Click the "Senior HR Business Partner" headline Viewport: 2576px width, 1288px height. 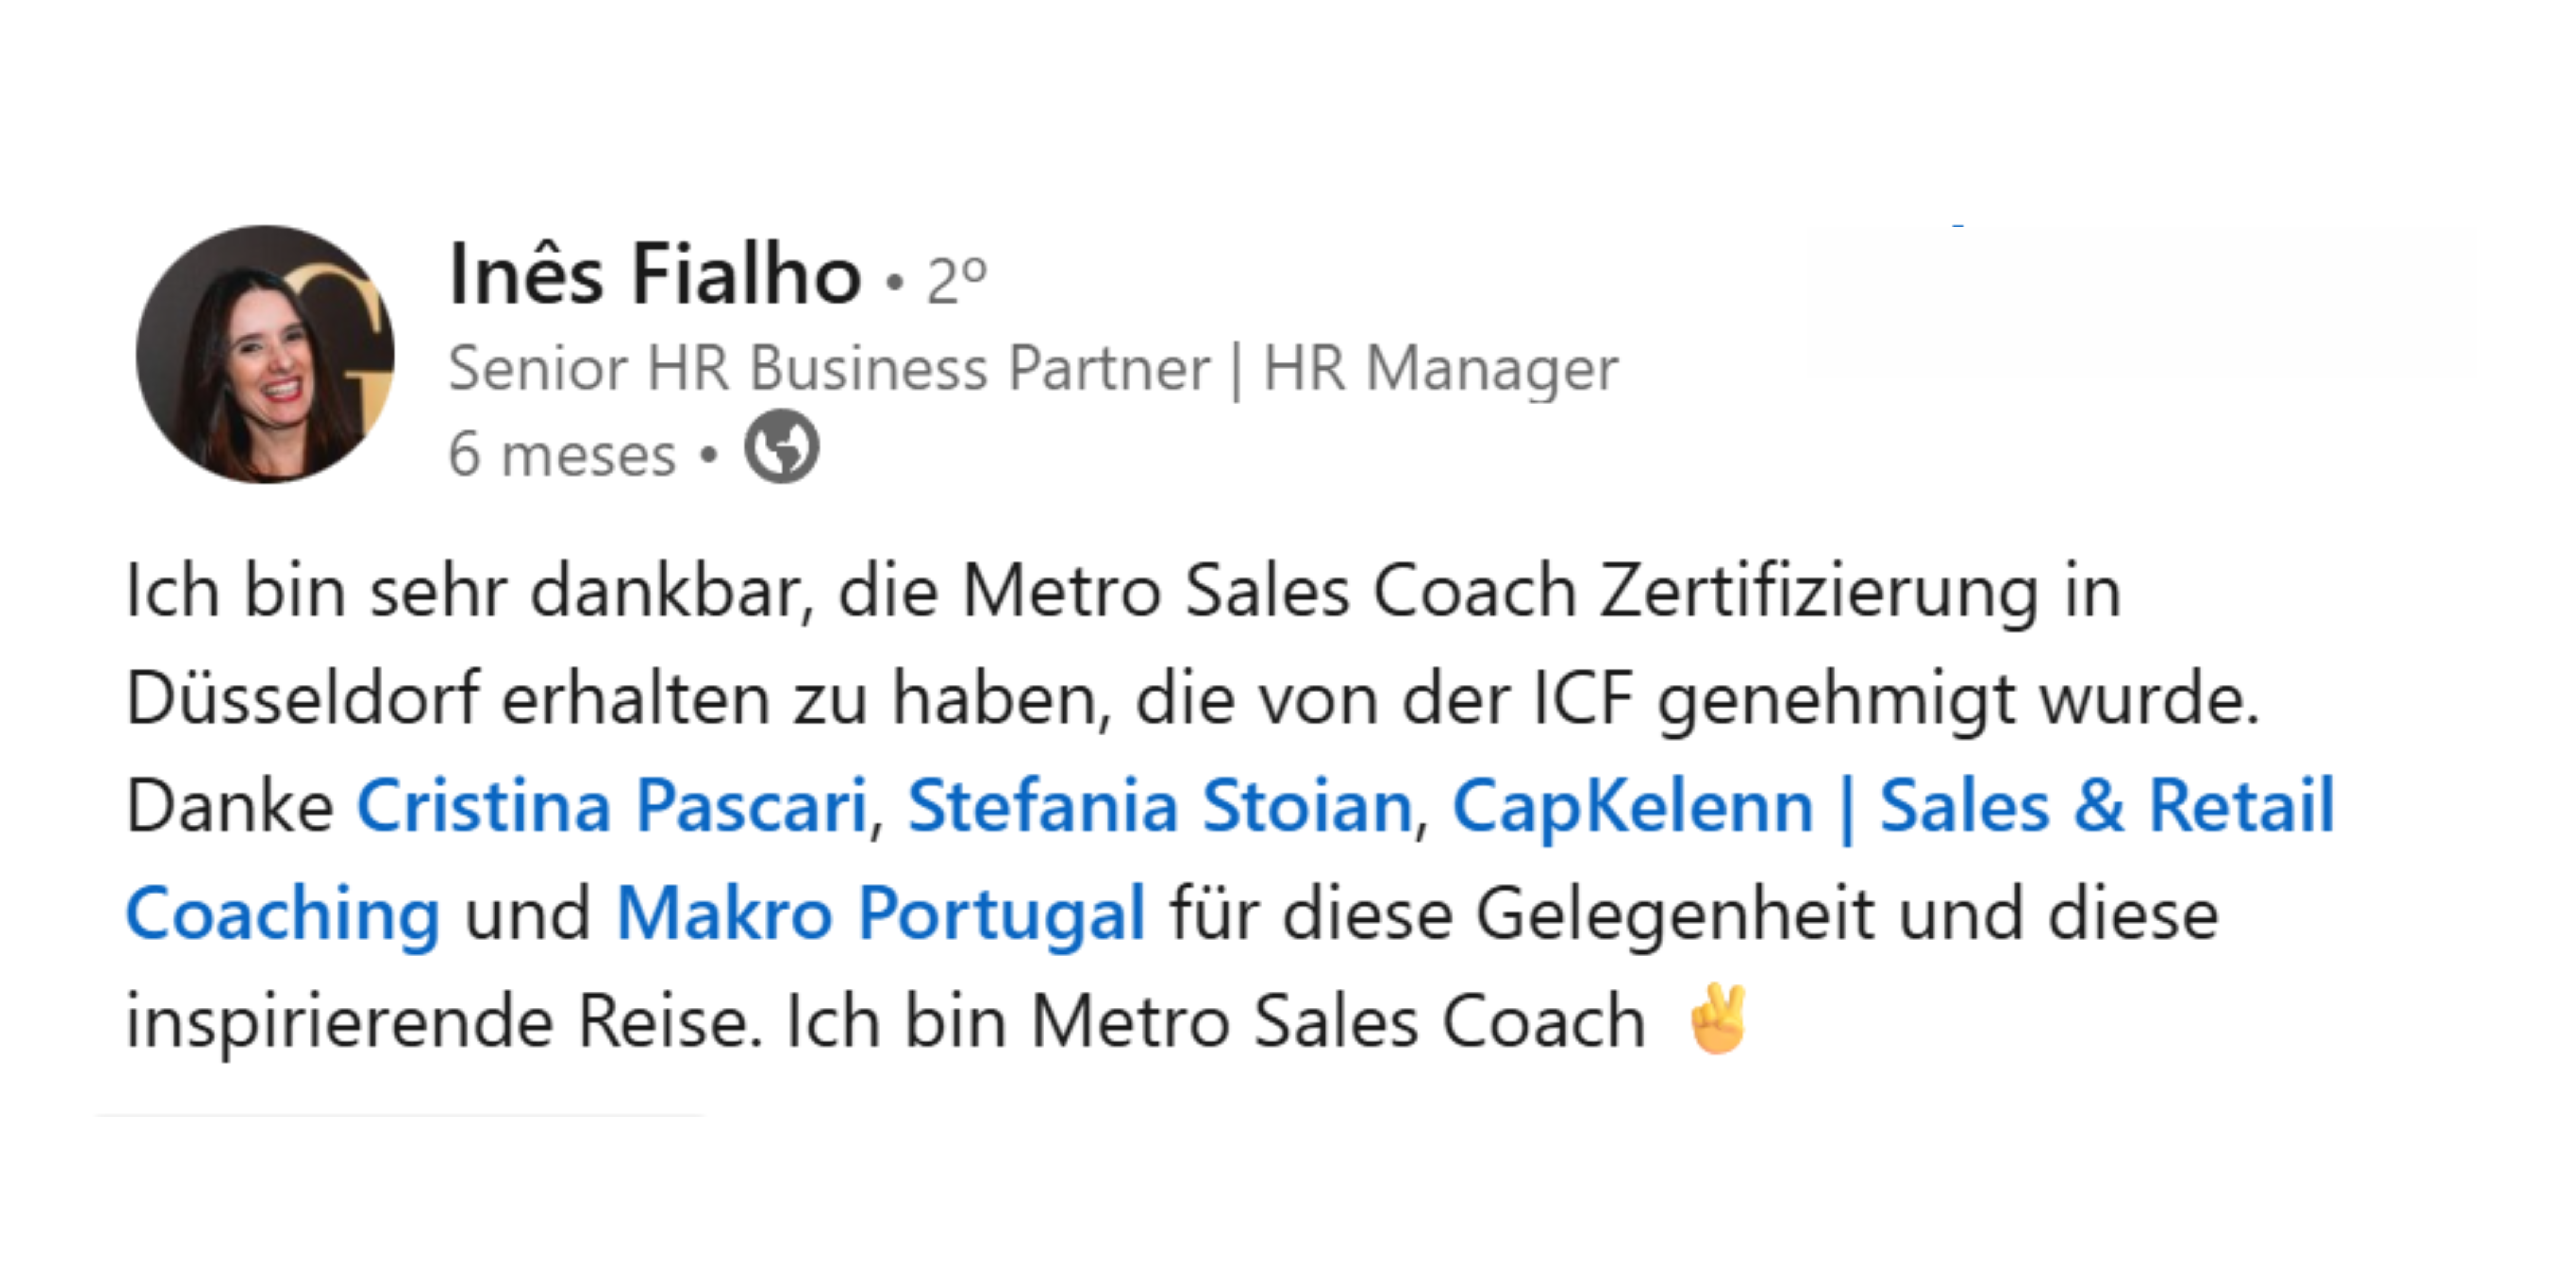829,369
